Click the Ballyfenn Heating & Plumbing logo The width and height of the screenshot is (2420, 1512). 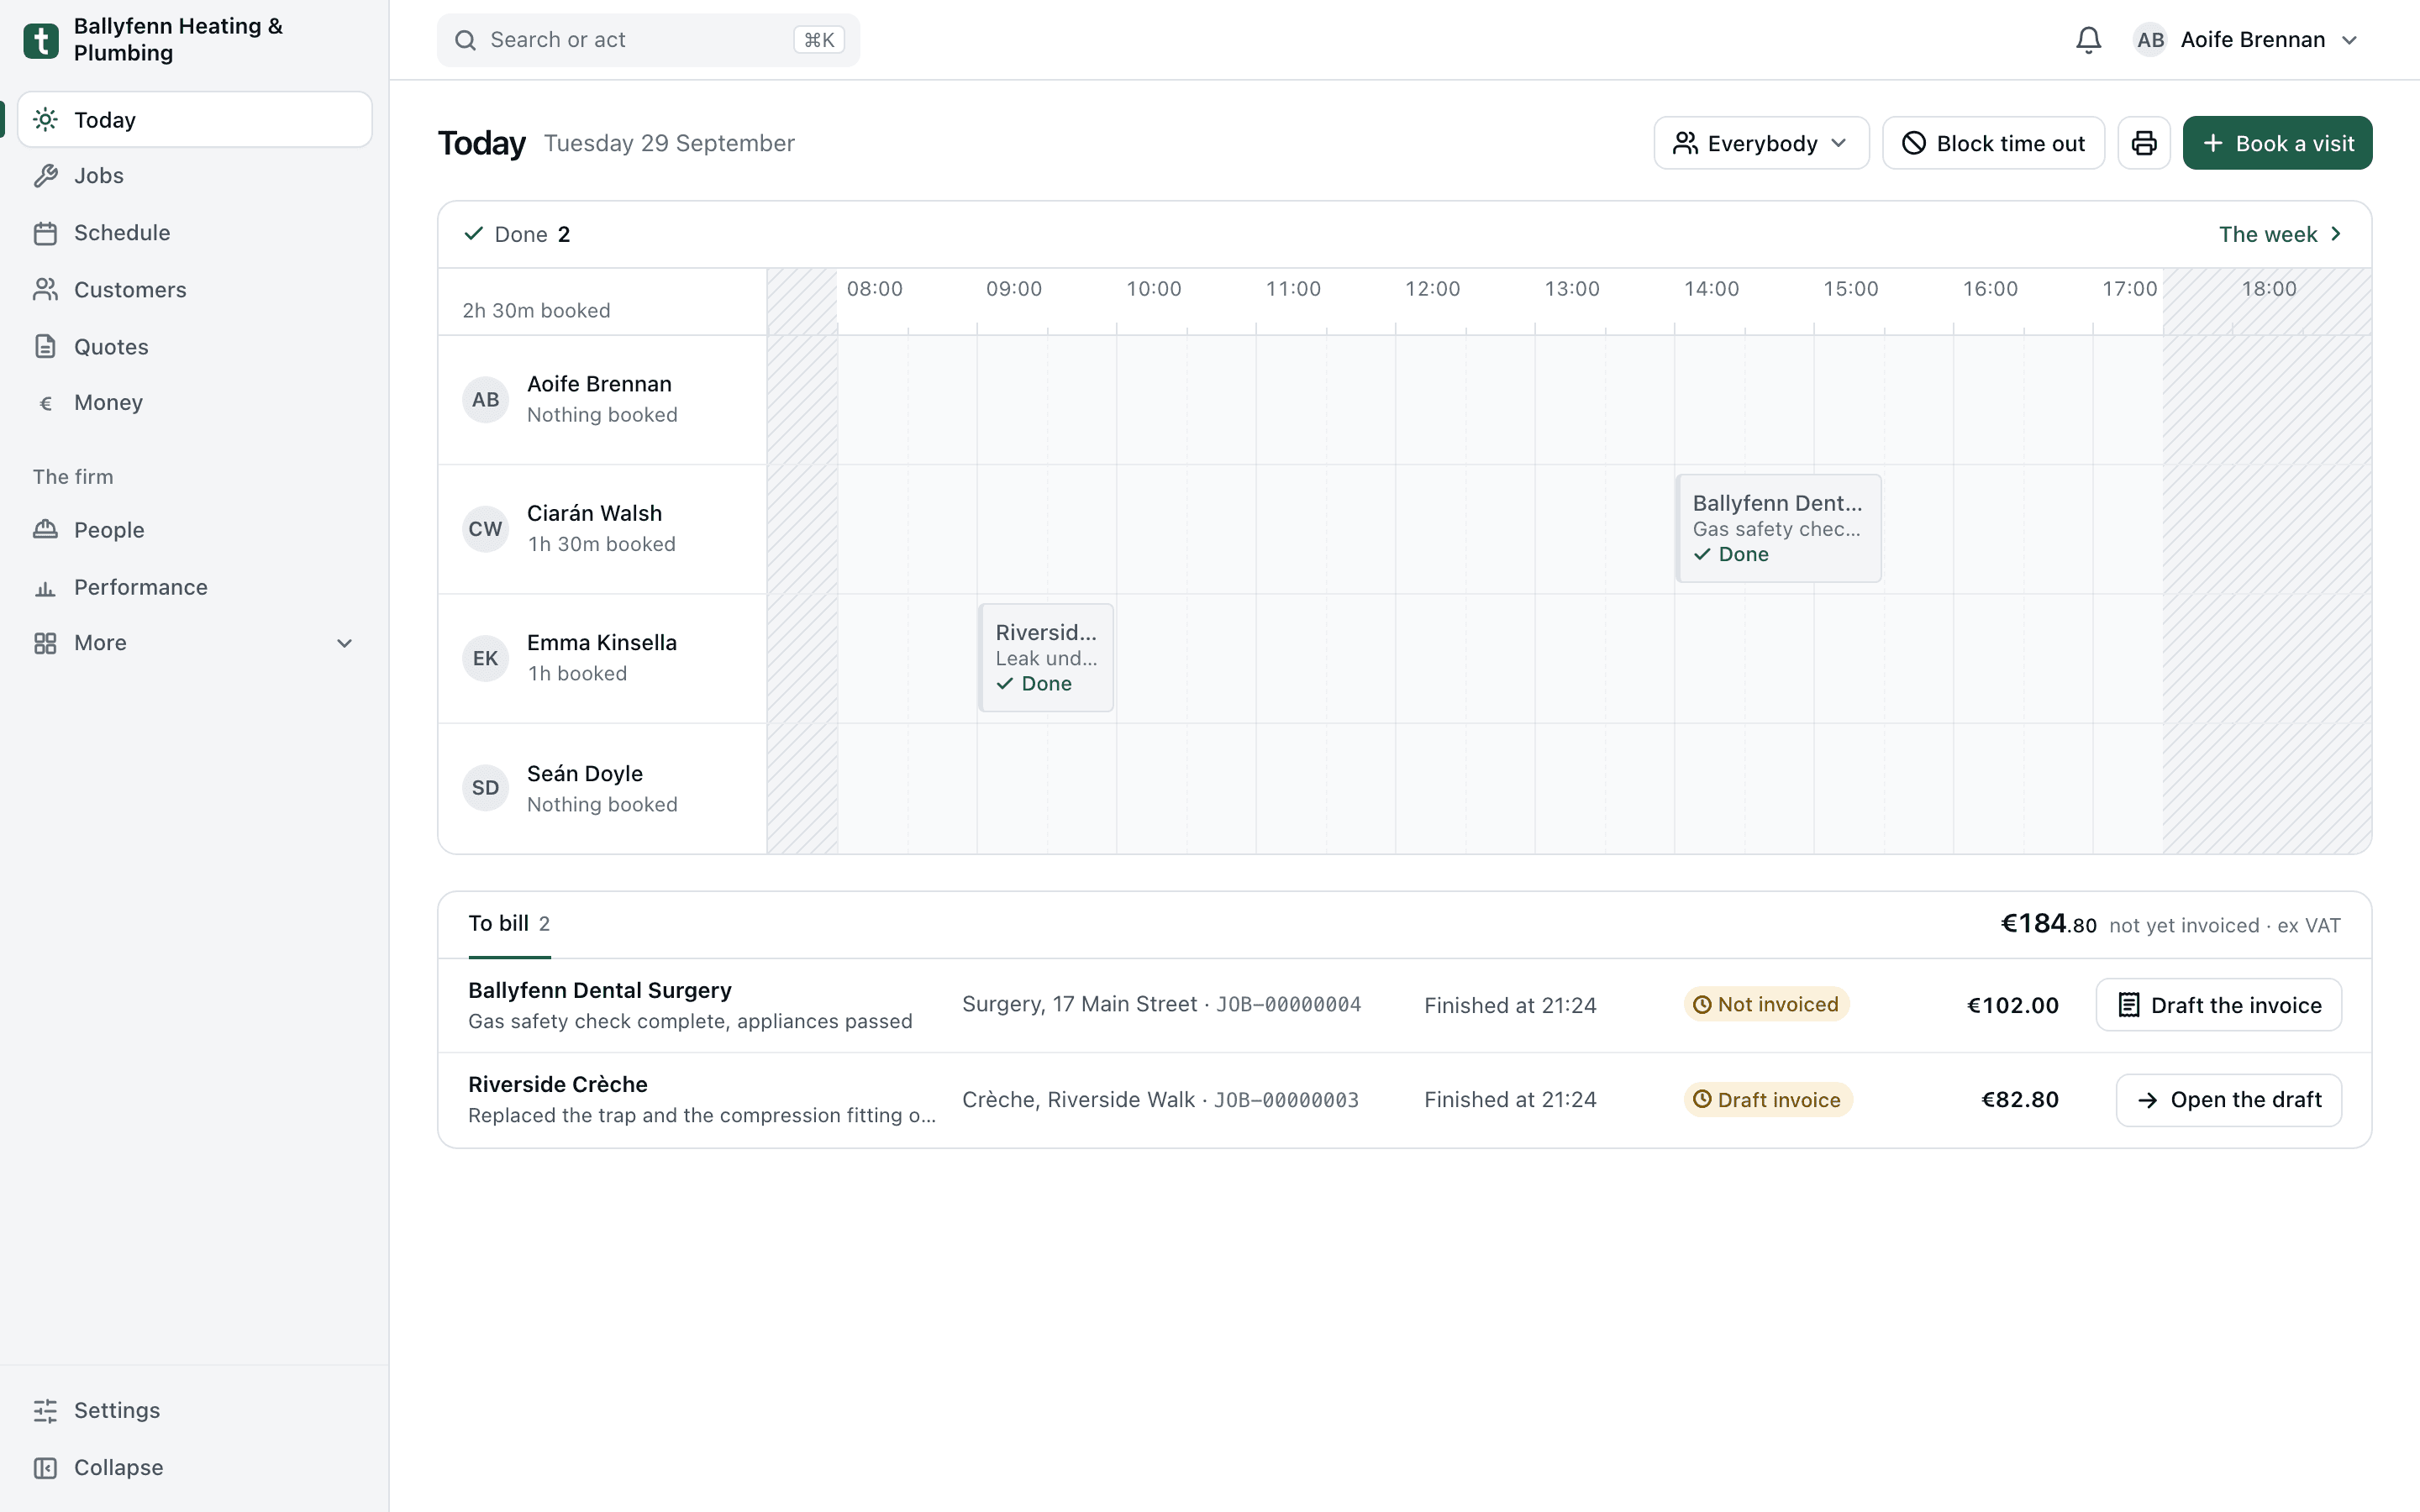click(41, 40)
